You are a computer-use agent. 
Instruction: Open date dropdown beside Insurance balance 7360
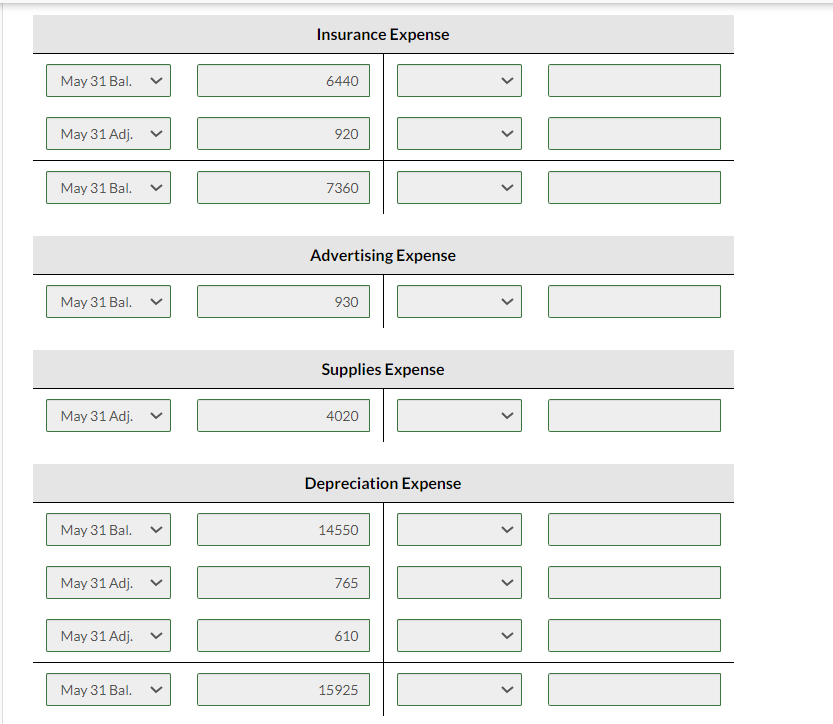coord(108,188)
